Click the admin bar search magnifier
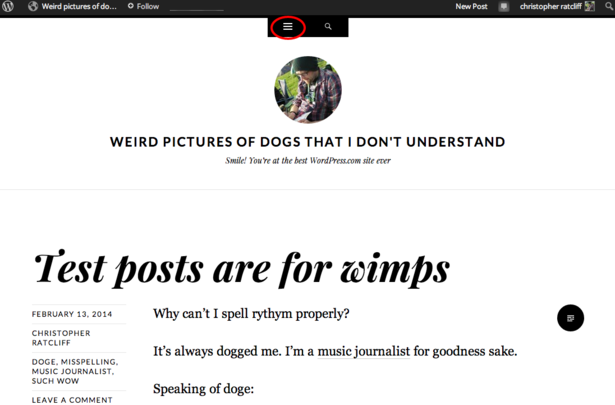This screenshot has width=615, height=405. (609, 6)
